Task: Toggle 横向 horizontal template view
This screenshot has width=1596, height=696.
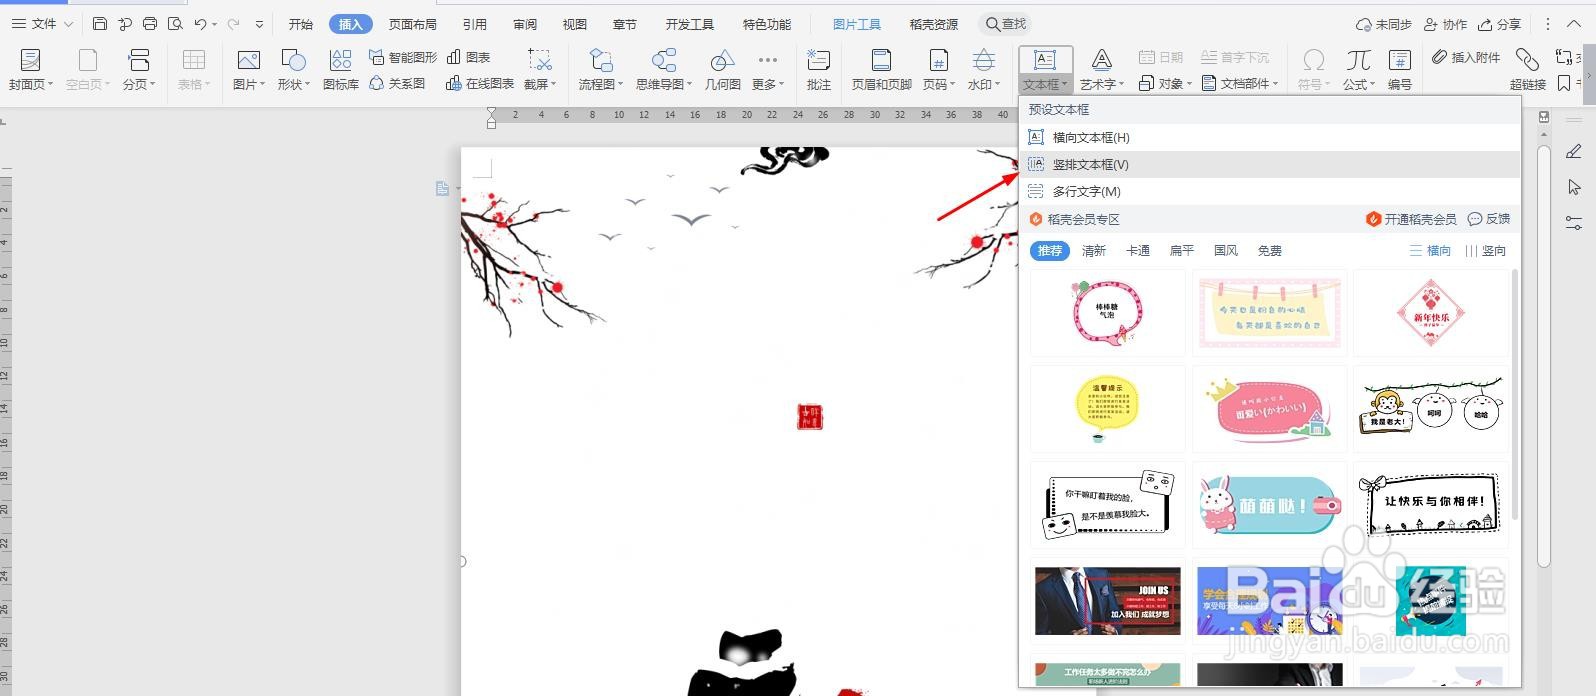Action: (1430, 251)
